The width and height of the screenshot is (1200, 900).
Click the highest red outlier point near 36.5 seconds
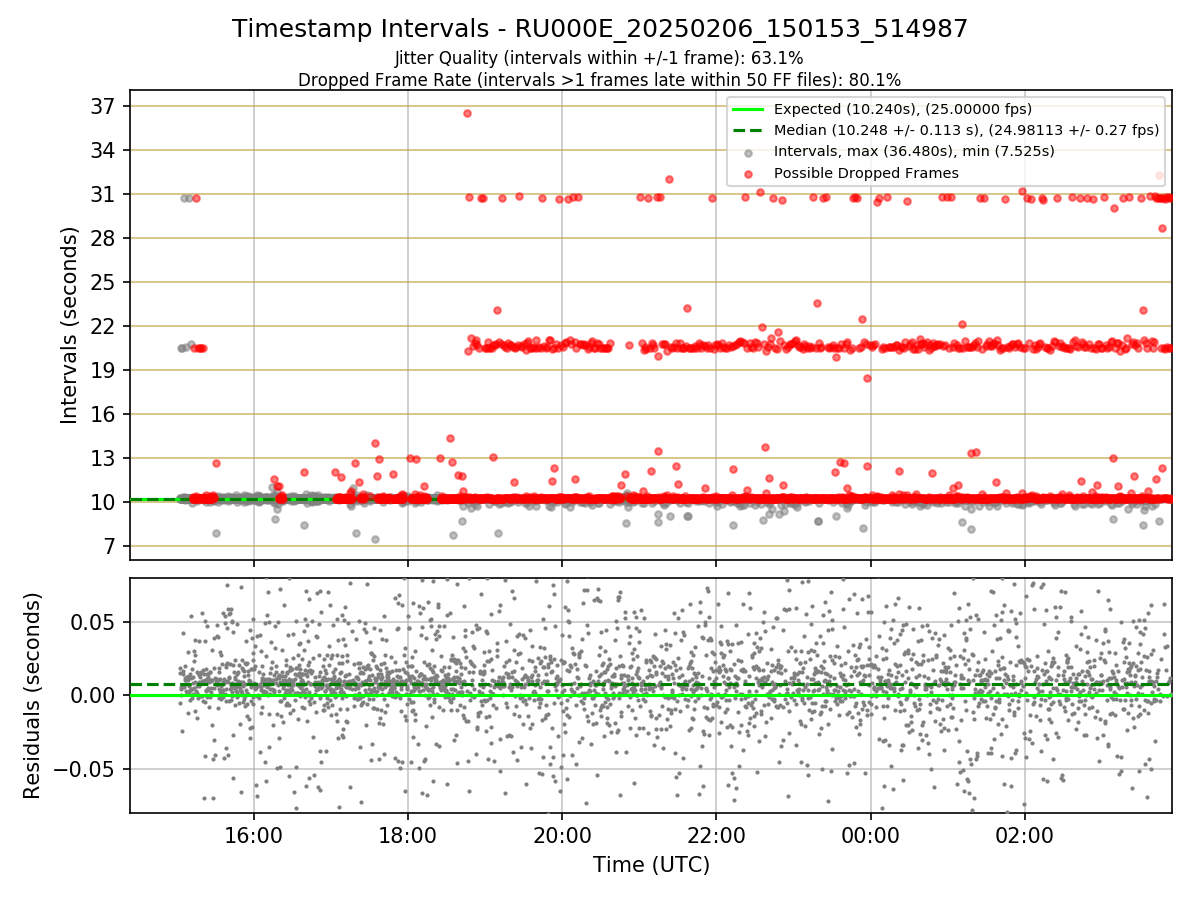click(x=467, y=113)
